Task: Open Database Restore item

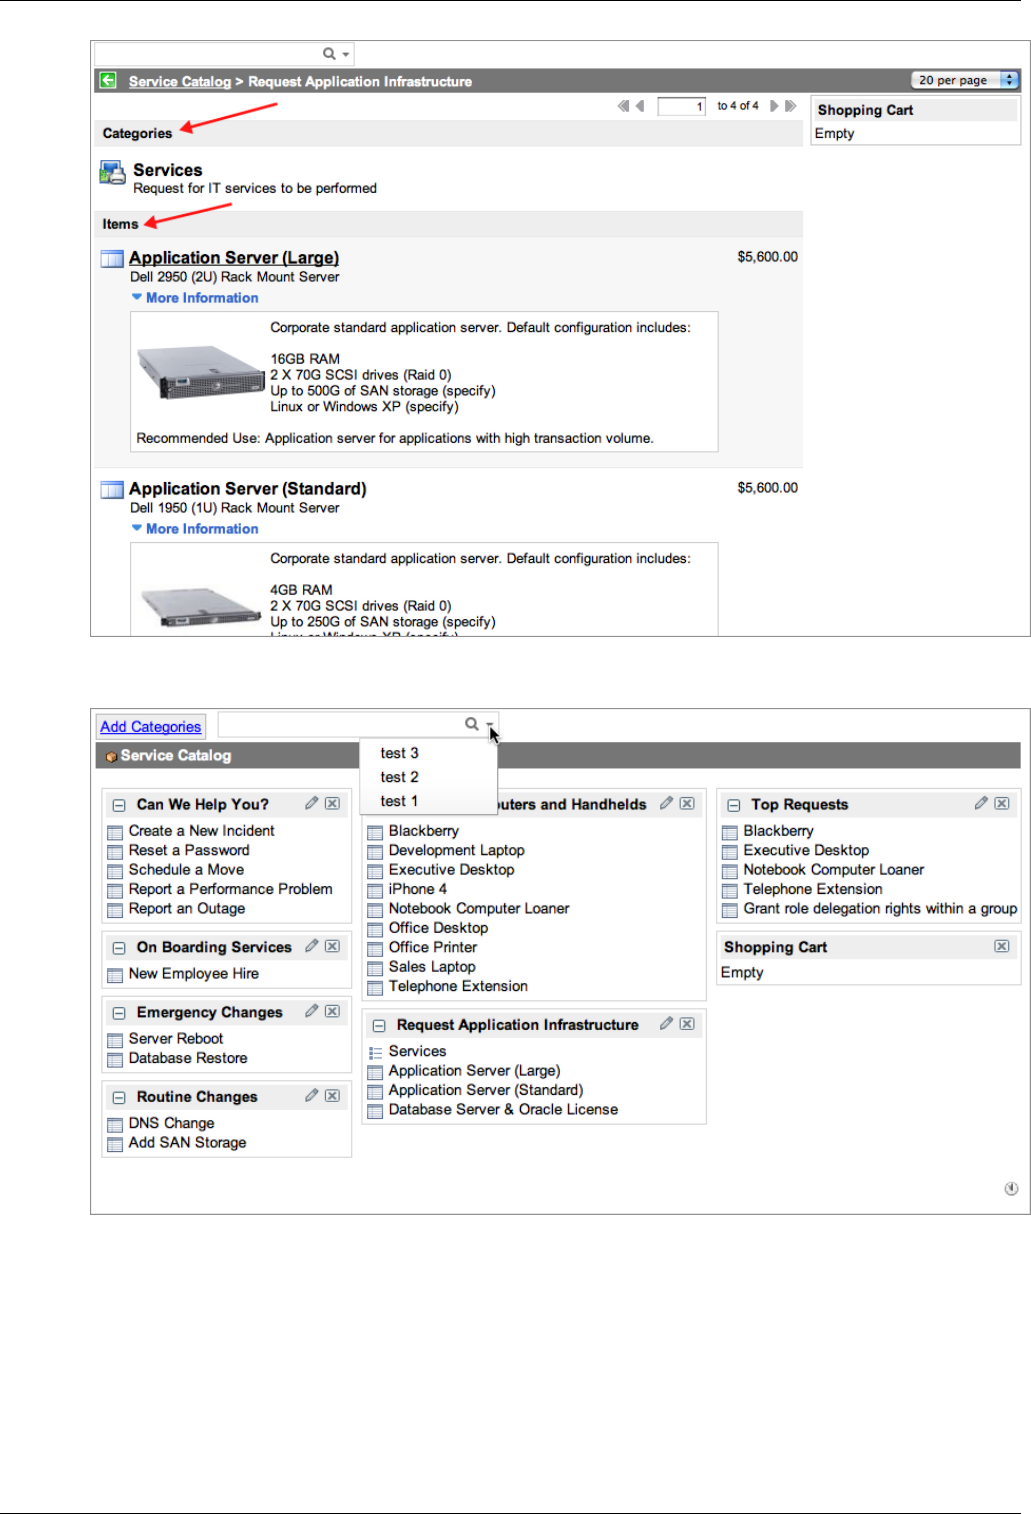Action: click(x=188, y=1058)
